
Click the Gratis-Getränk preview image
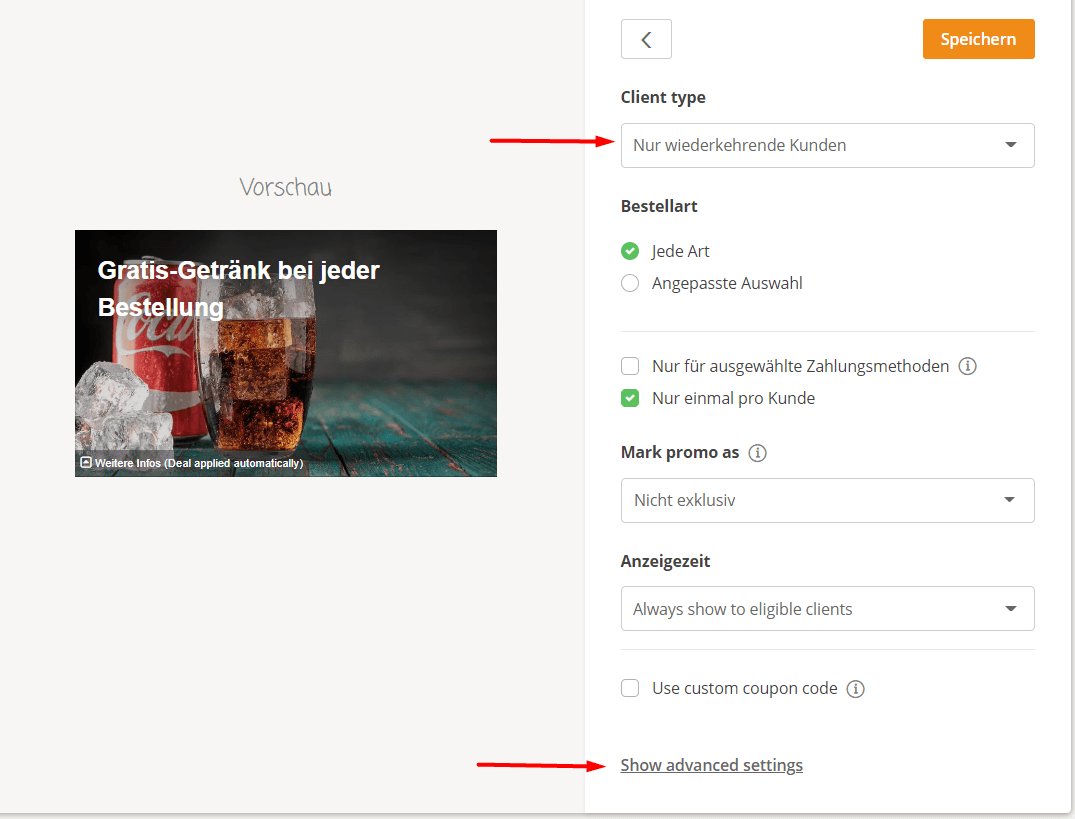point(286,353)
